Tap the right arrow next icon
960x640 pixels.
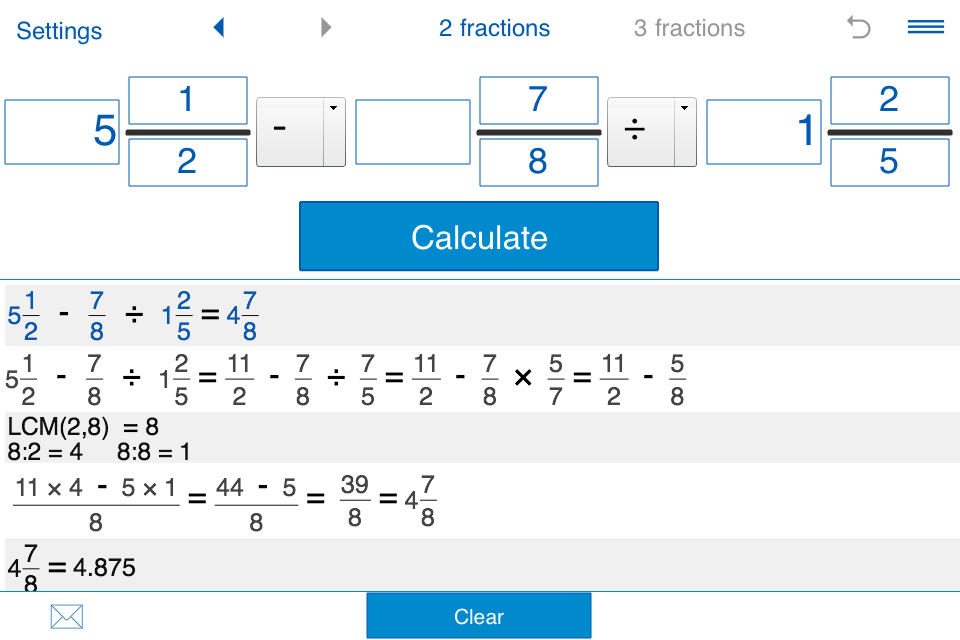(x=325, y=28)
